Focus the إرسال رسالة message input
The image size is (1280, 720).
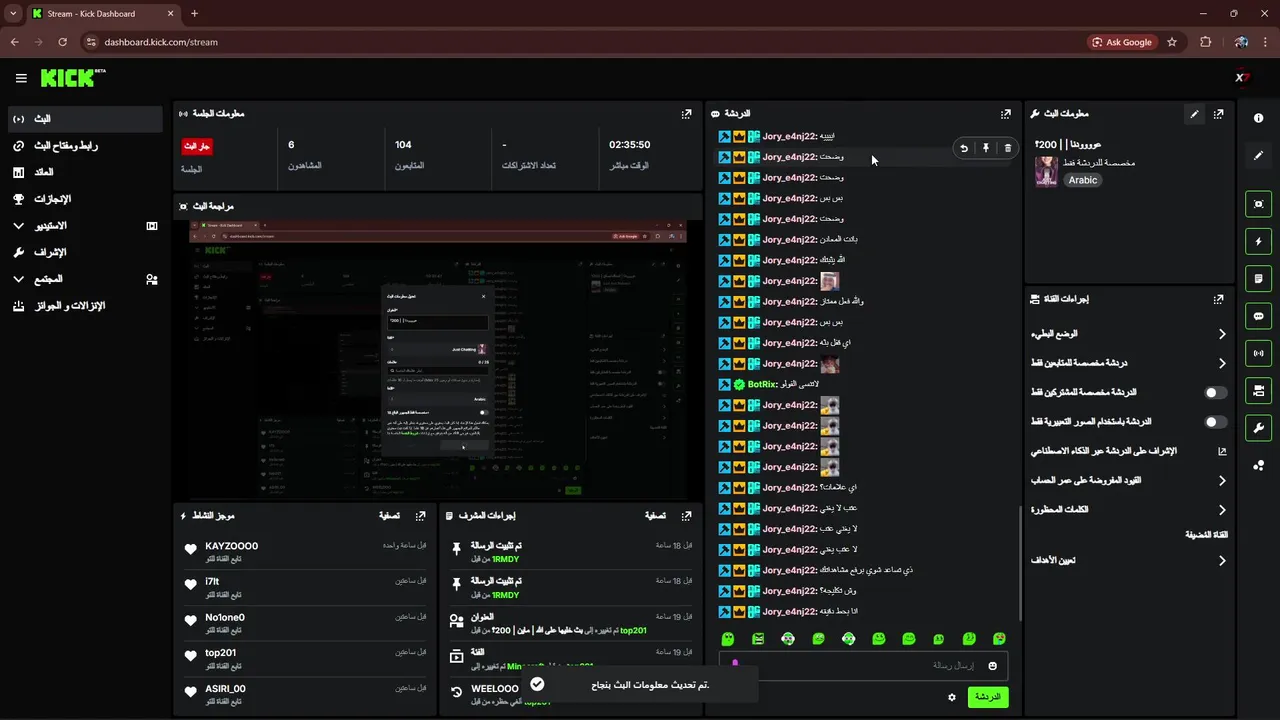click(863, 666)
